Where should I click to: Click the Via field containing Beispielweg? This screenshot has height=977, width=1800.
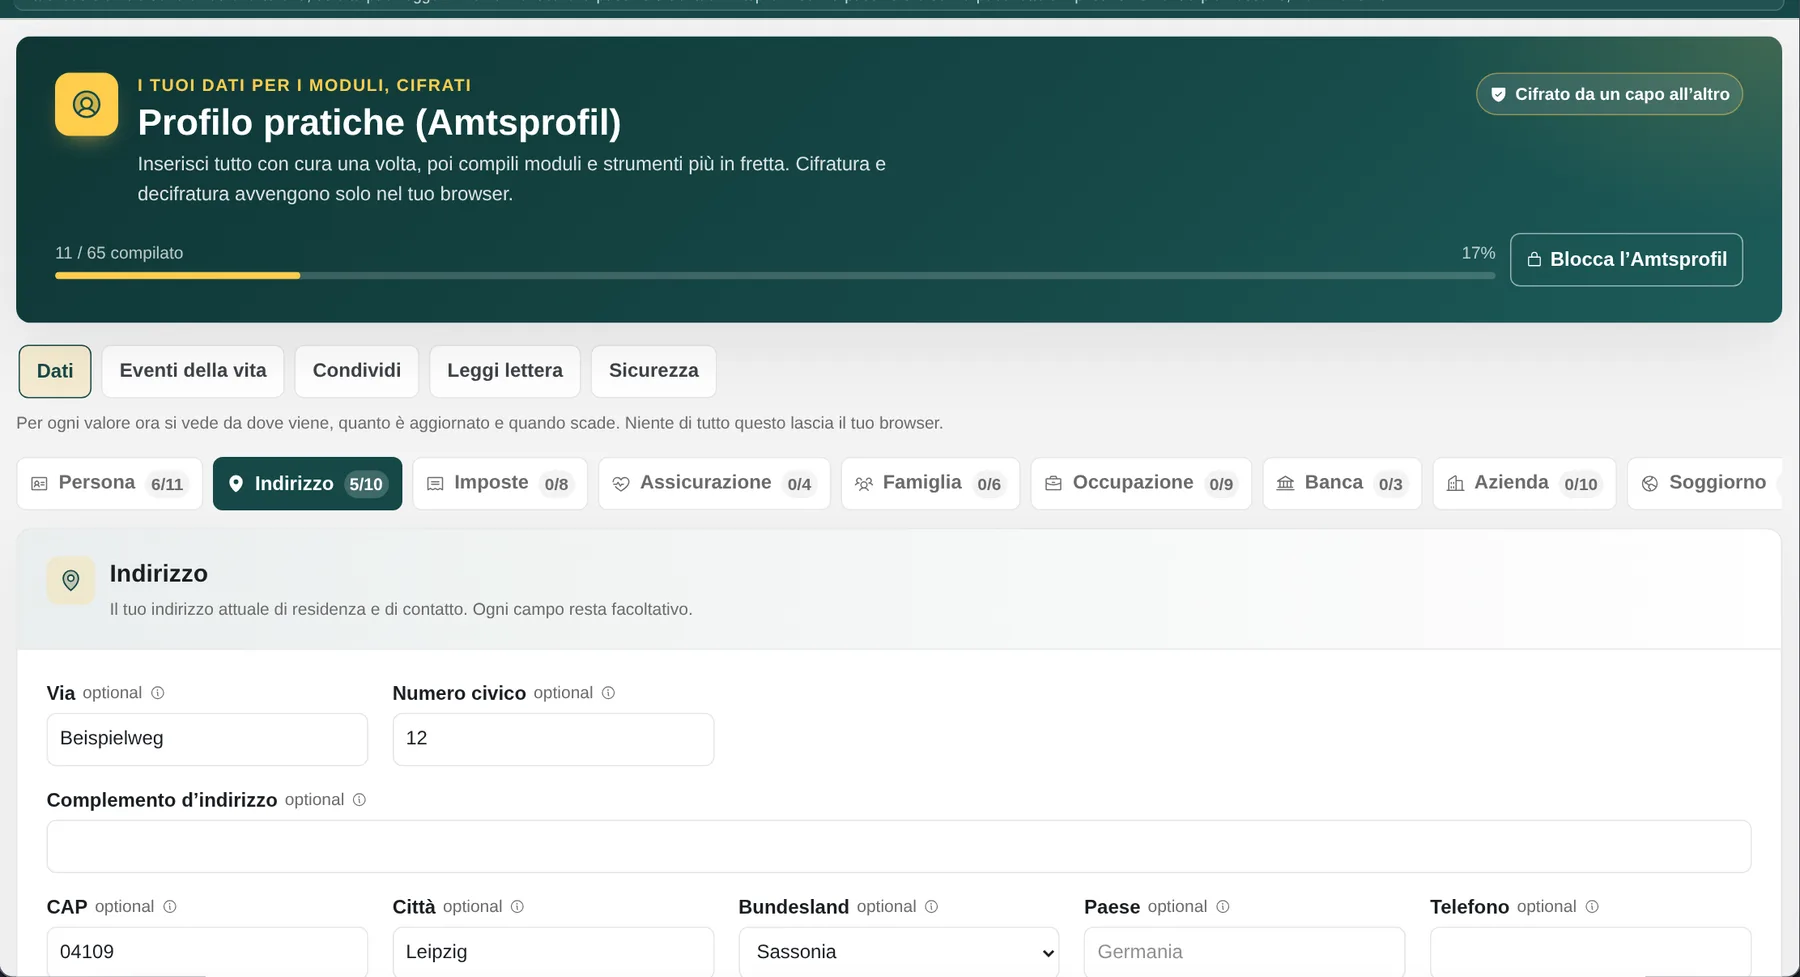pyautogui.click(x=207, y=739)
